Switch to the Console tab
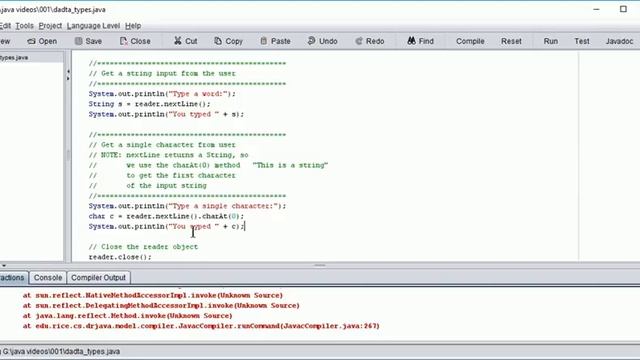The height and width of the screenshot is (360, 640). (x=48, y=278)
